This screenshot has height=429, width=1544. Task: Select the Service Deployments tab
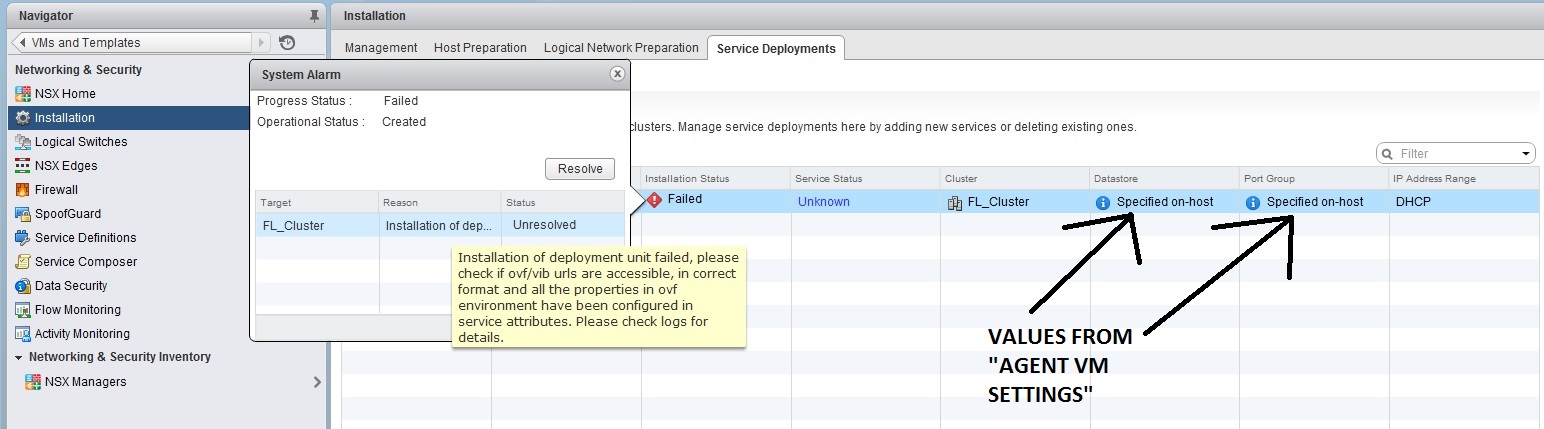pos(776,48)
